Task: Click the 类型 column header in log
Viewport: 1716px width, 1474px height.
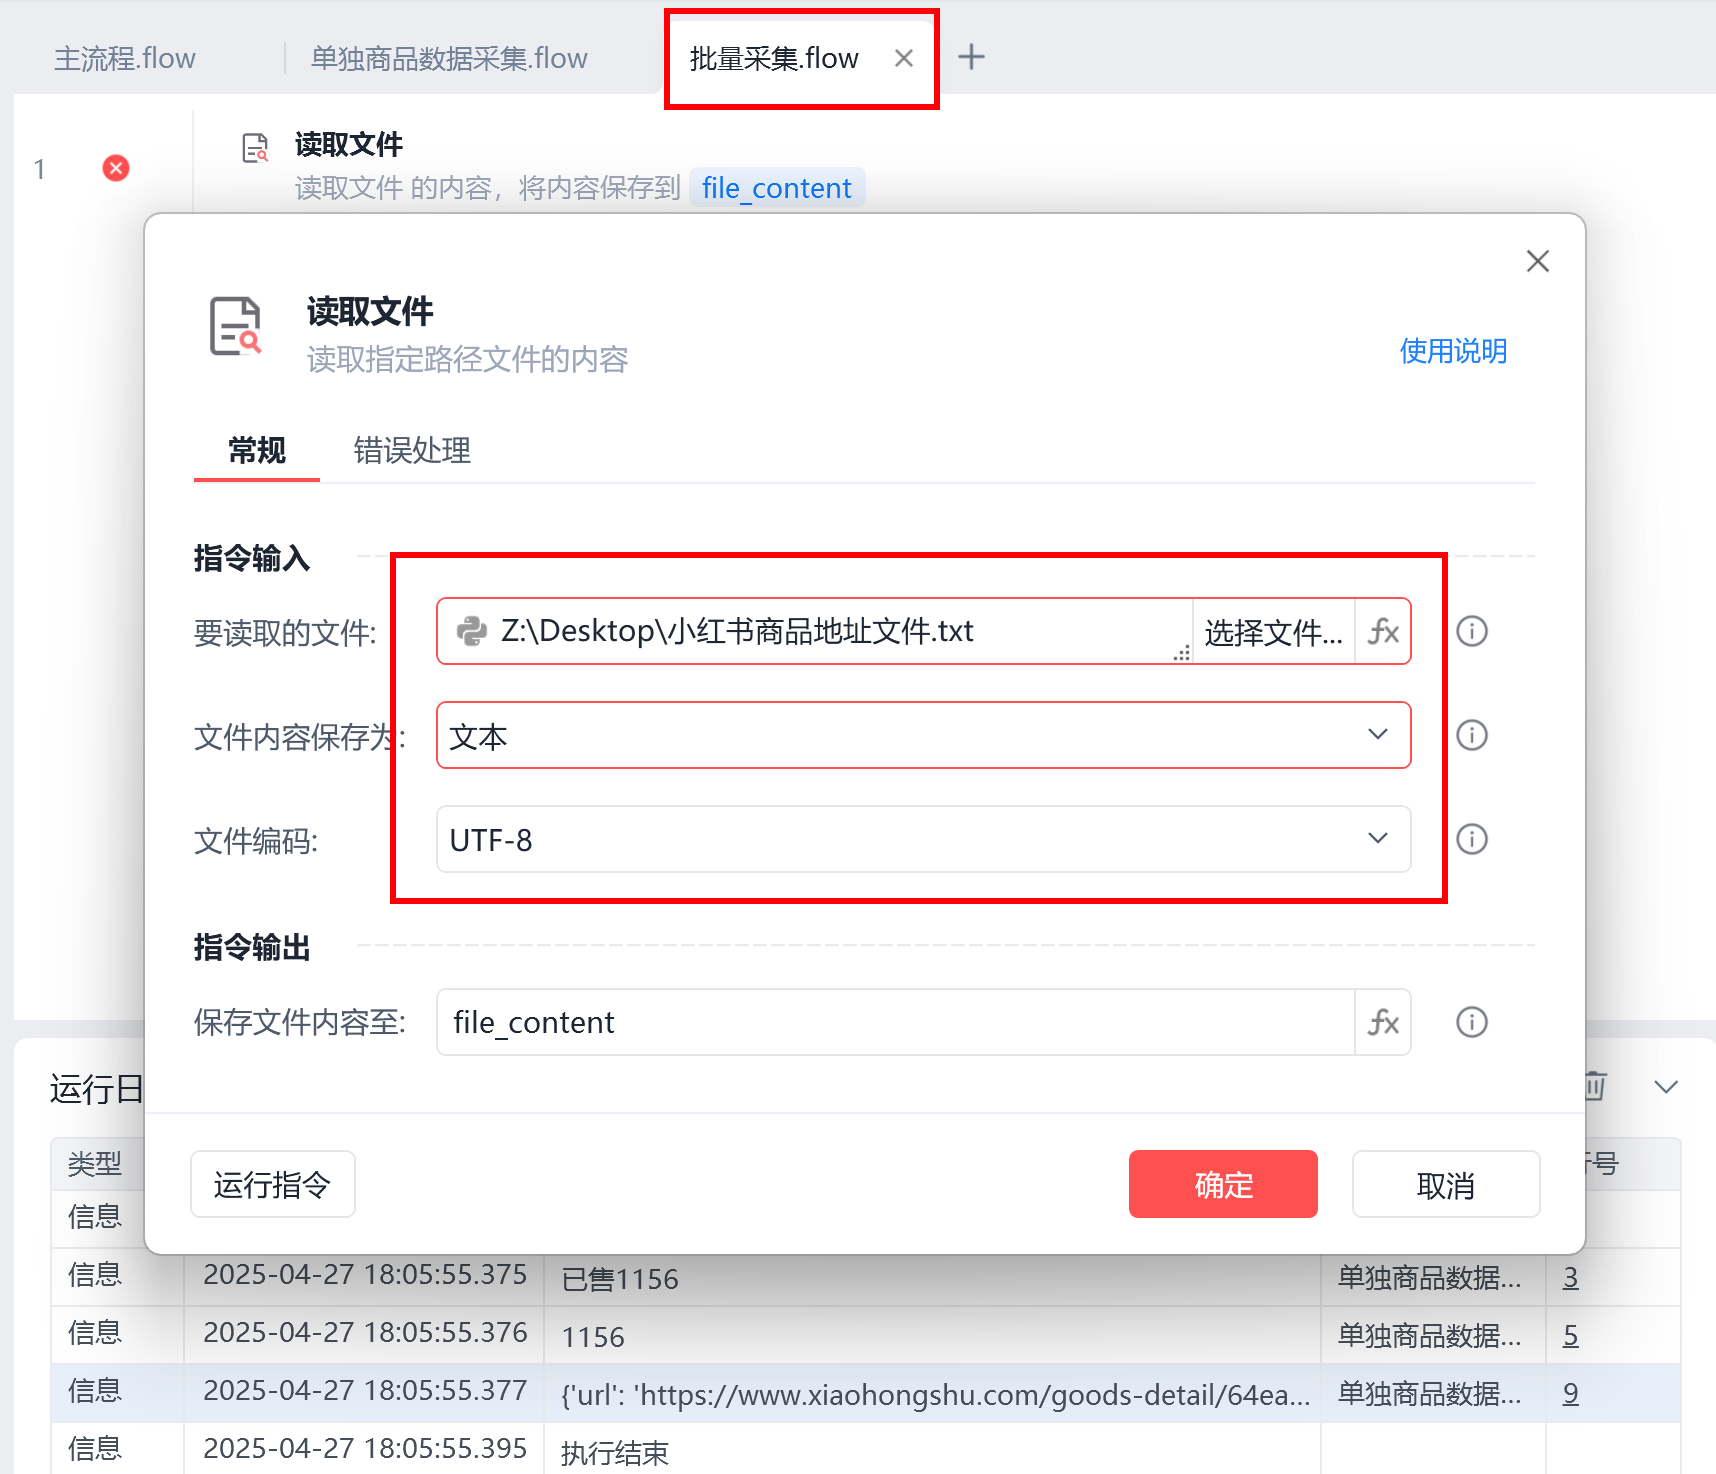Action: tap(95, 1163)
